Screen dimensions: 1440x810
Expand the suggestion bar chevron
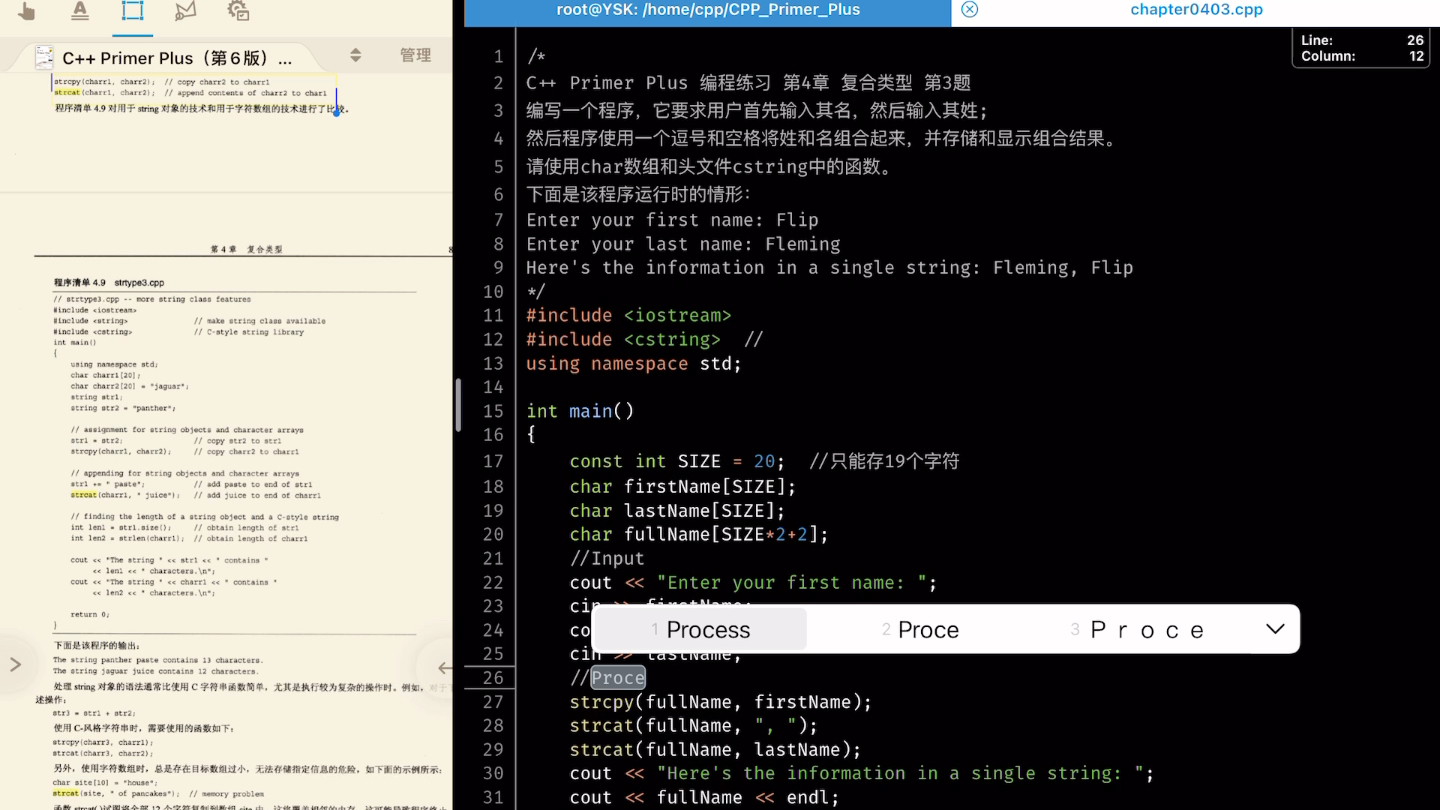point(1275,629)
